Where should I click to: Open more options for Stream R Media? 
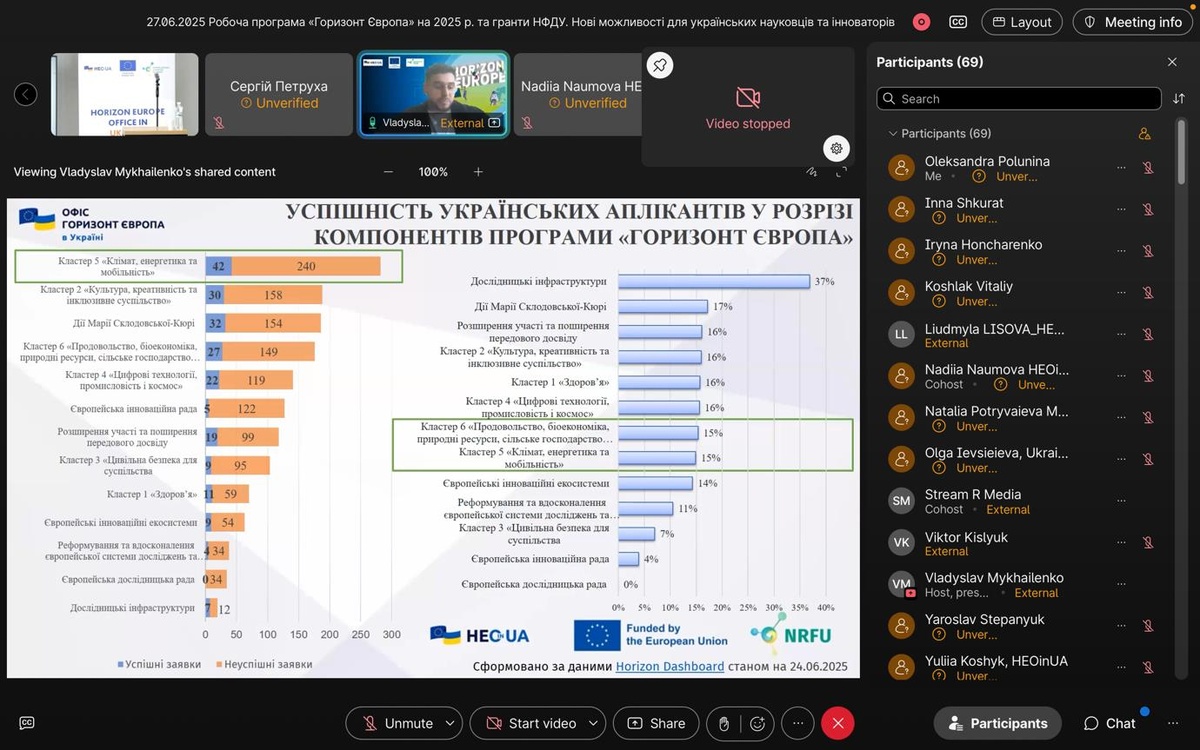point(1121,501)
